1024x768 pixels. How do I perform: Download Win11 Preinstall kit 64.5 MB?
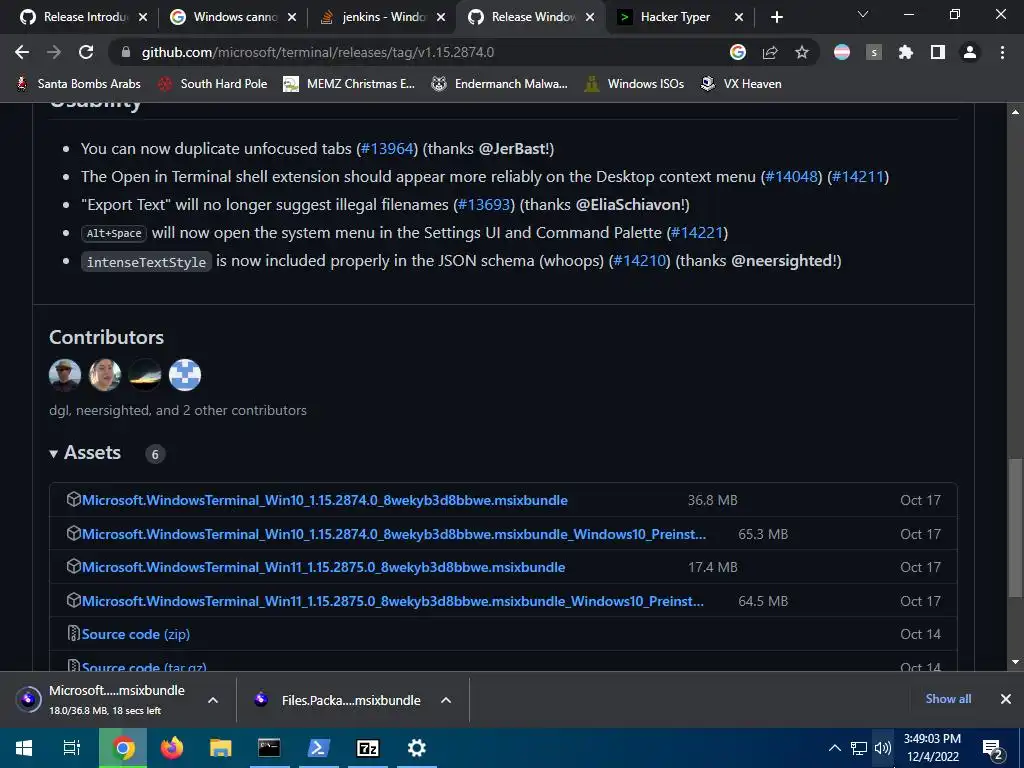coord(392,601)
